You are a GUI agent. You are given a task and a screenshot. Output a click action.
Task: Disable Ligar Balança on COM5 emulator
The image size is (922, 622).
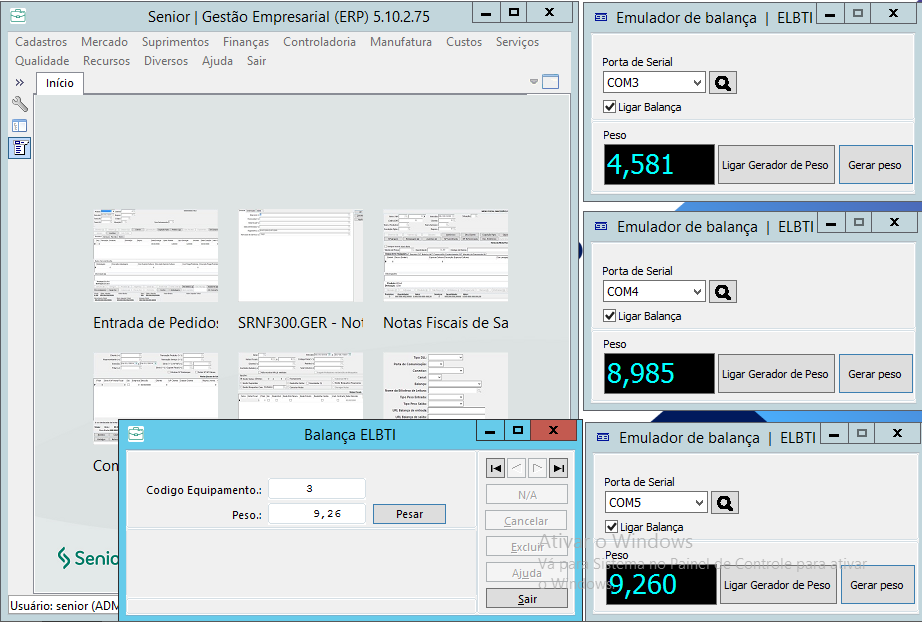point(612,527)
